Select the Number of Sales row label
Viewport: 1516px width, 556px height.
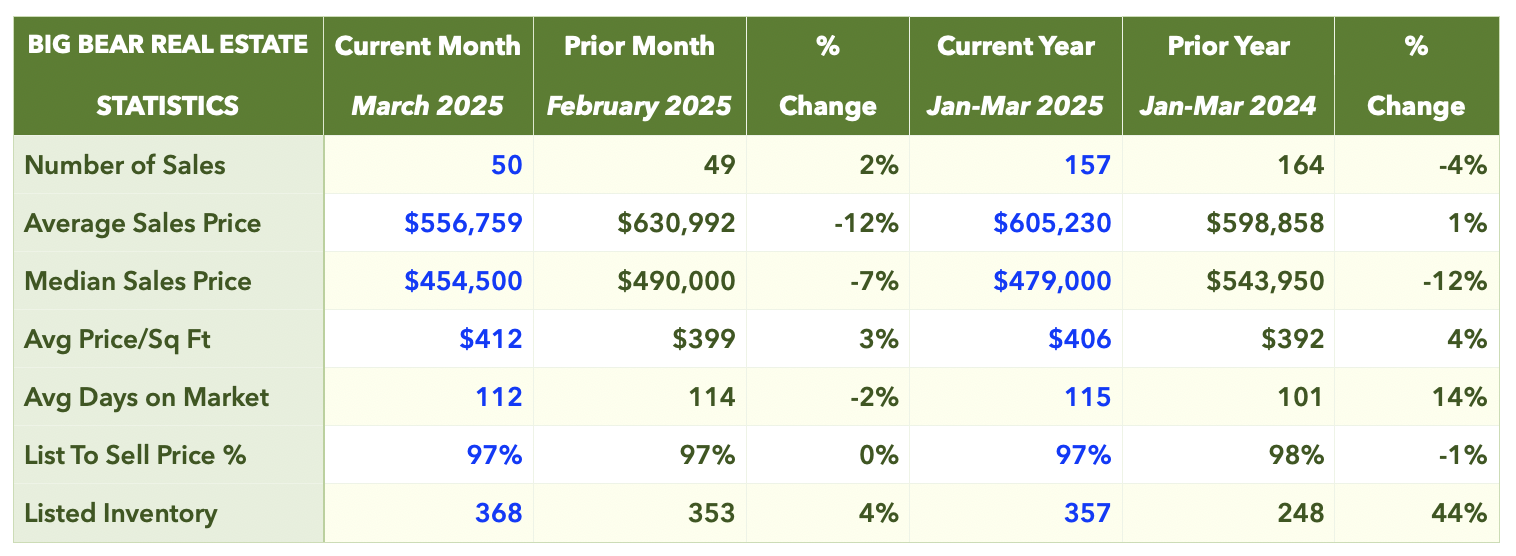125,165
